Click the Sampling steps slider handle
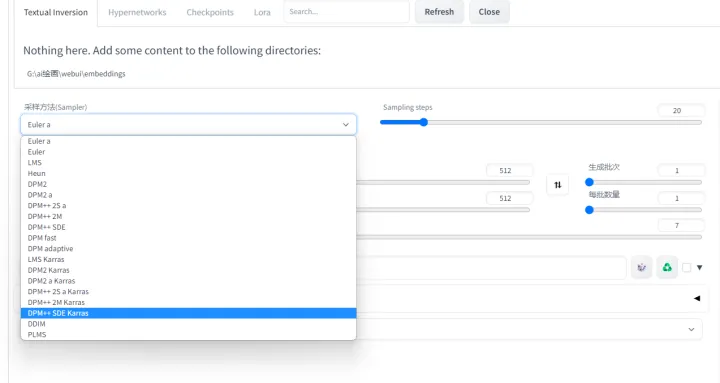 [x=424, y=122]
